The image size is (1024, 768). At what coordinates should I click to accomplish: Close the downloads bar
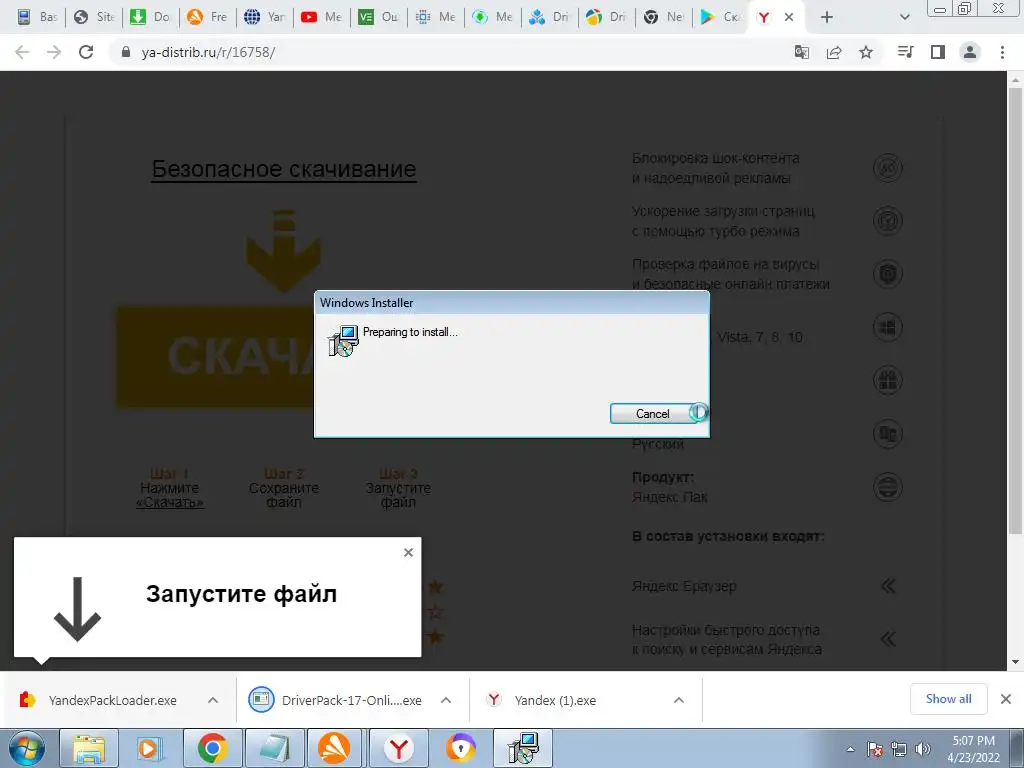coord(1006,699)
